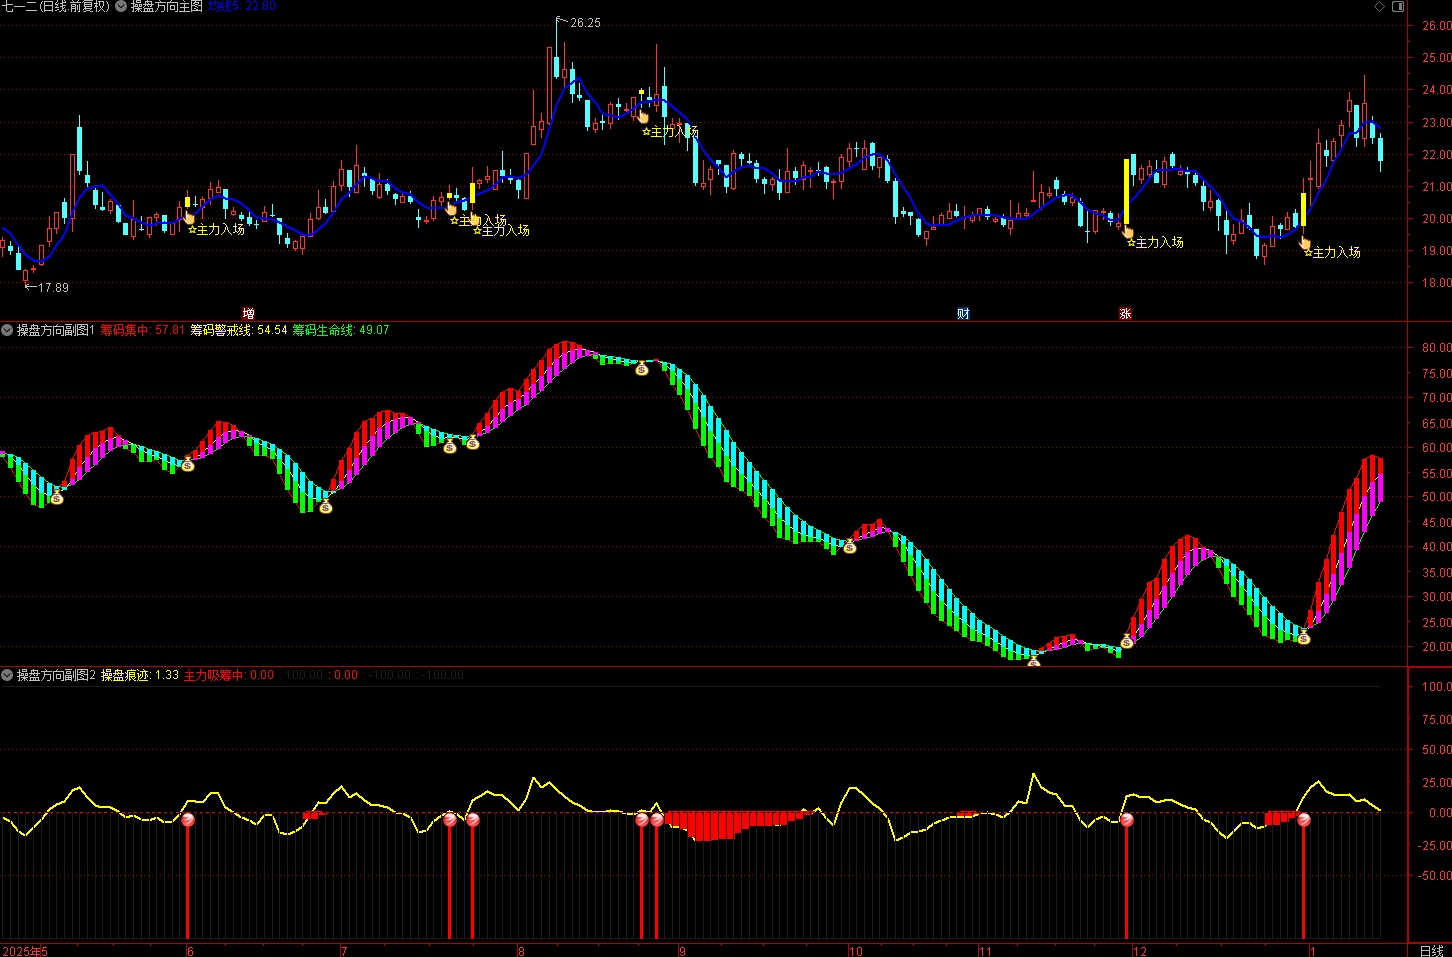This screenshot has width=1452, height=957.
Task: Click the 日线 period label at bottom right
Action: 1431,950
